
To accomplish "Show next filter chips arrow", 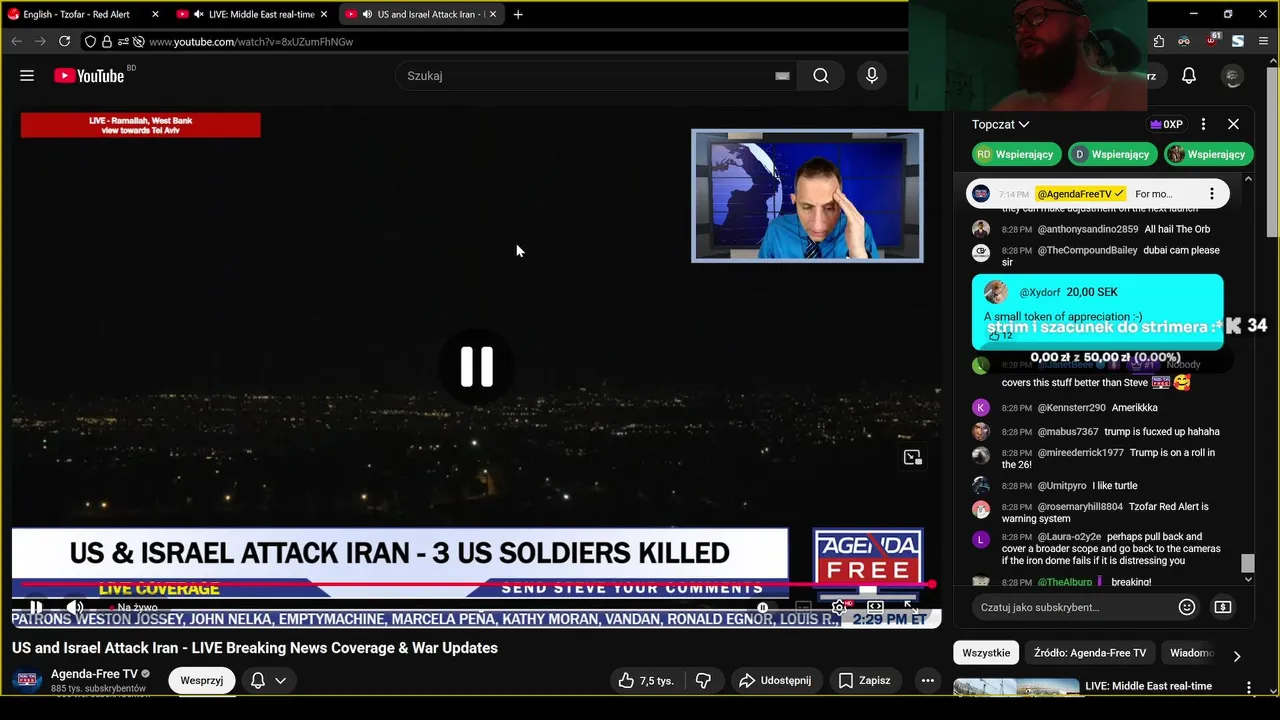I will [x=1237, y=656].
